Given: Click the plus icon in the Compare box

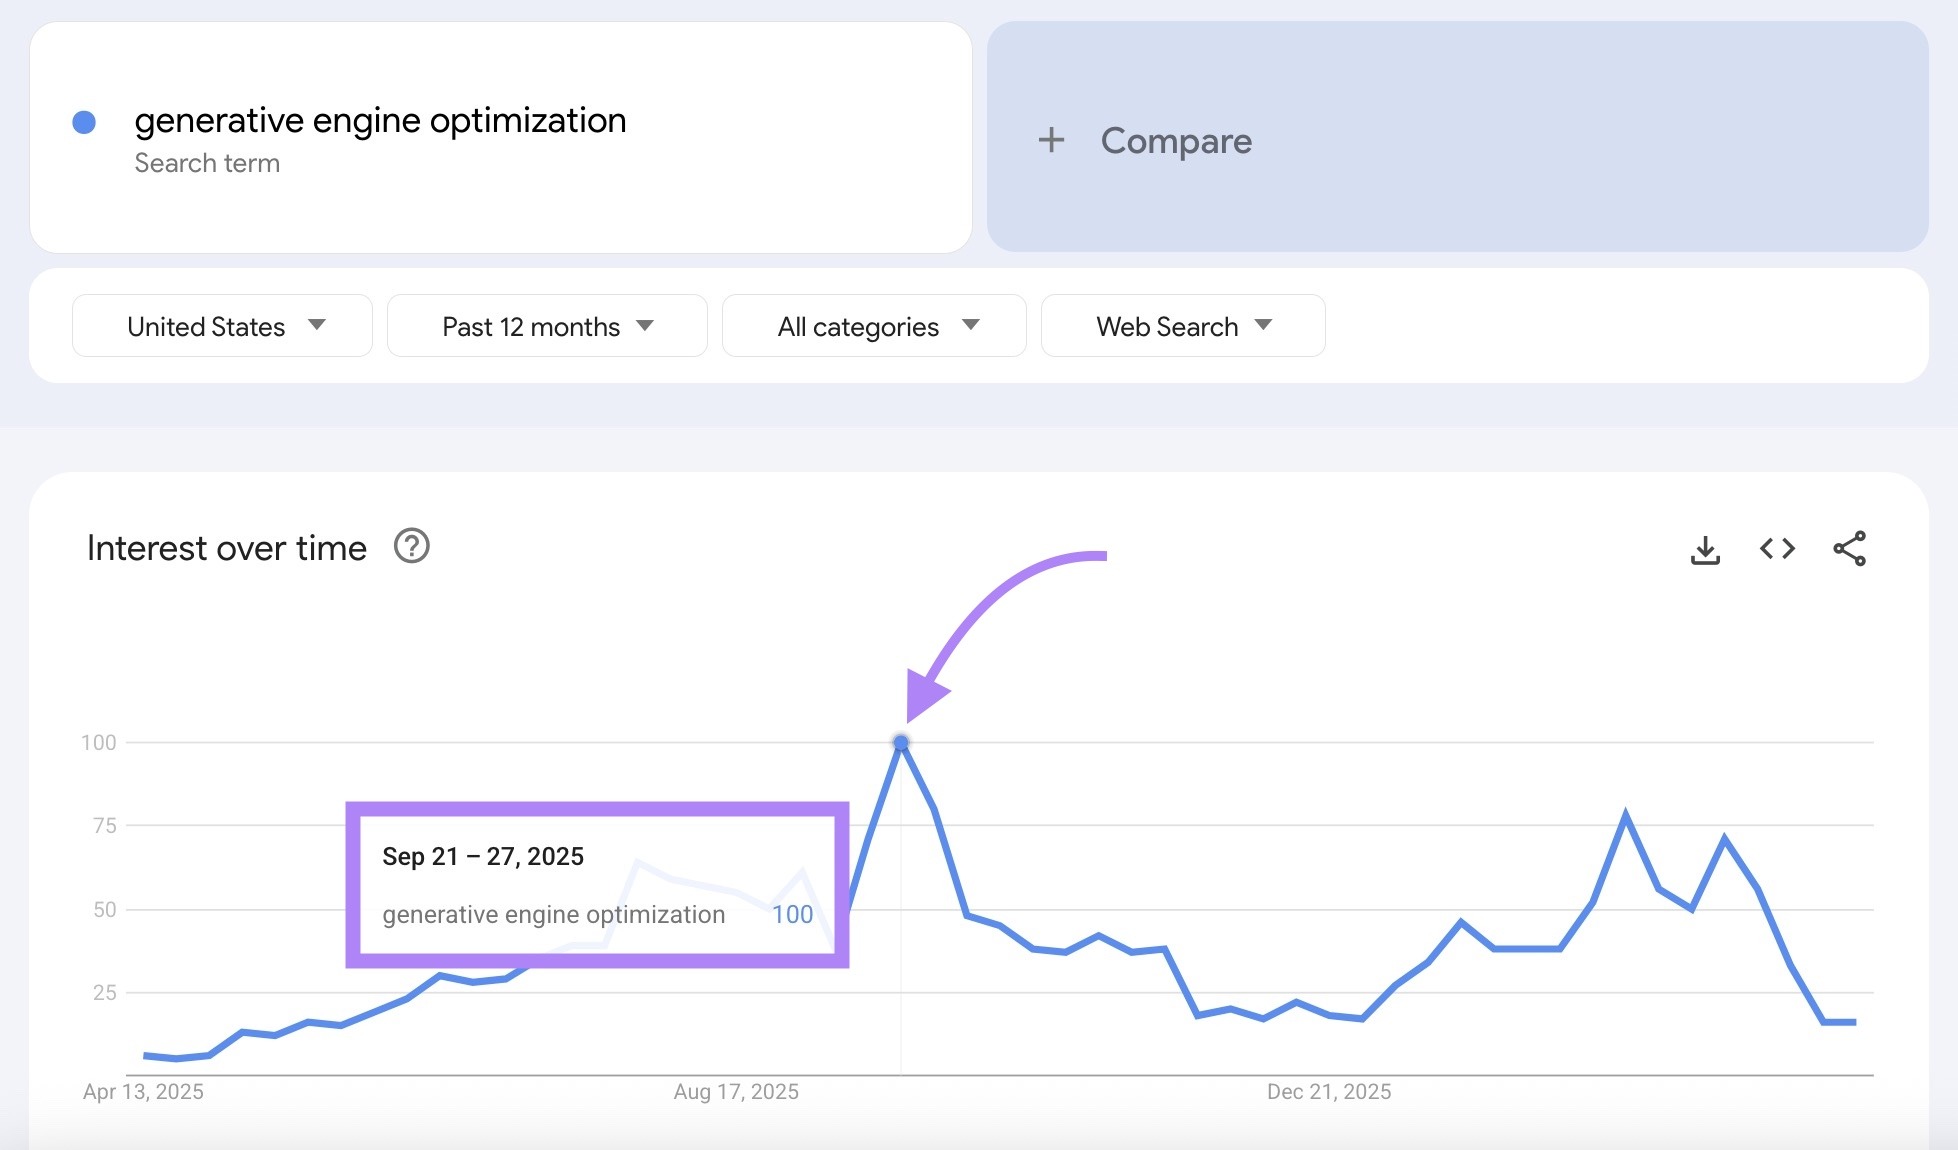Looking at the screenshot, I should (x=1052, y=140).
